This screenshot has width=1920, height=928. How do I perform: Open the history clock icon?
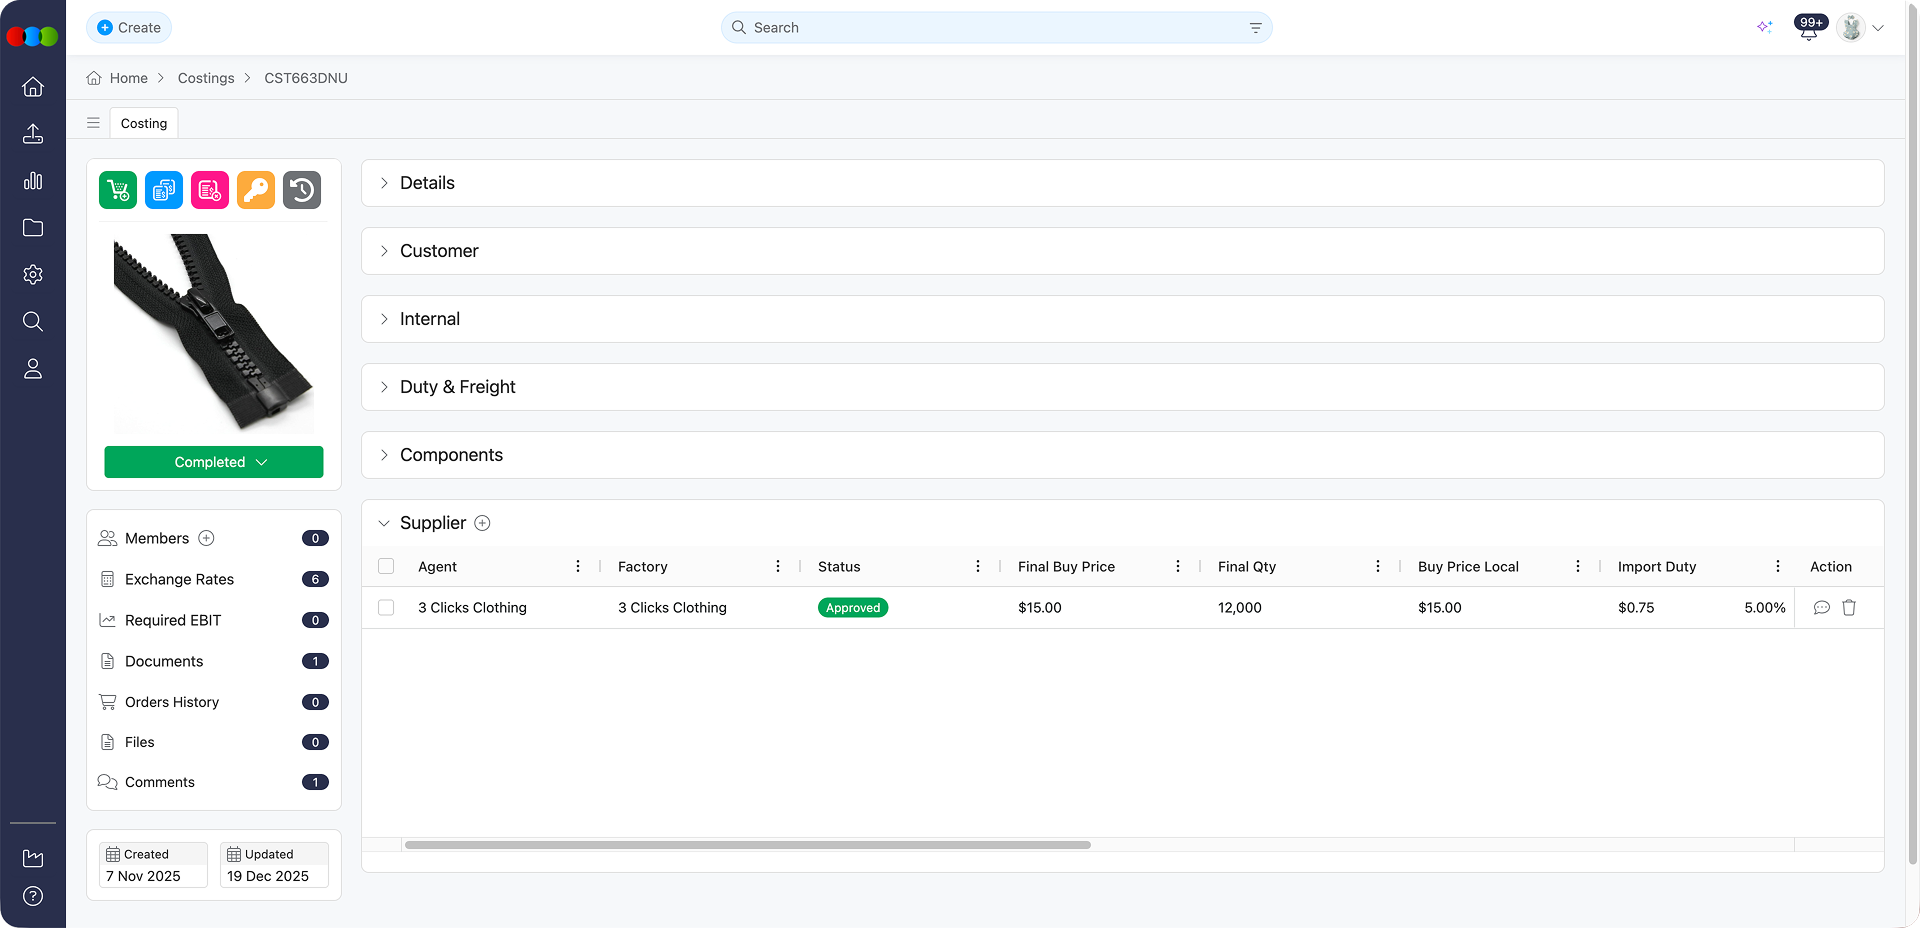(302, 190)
